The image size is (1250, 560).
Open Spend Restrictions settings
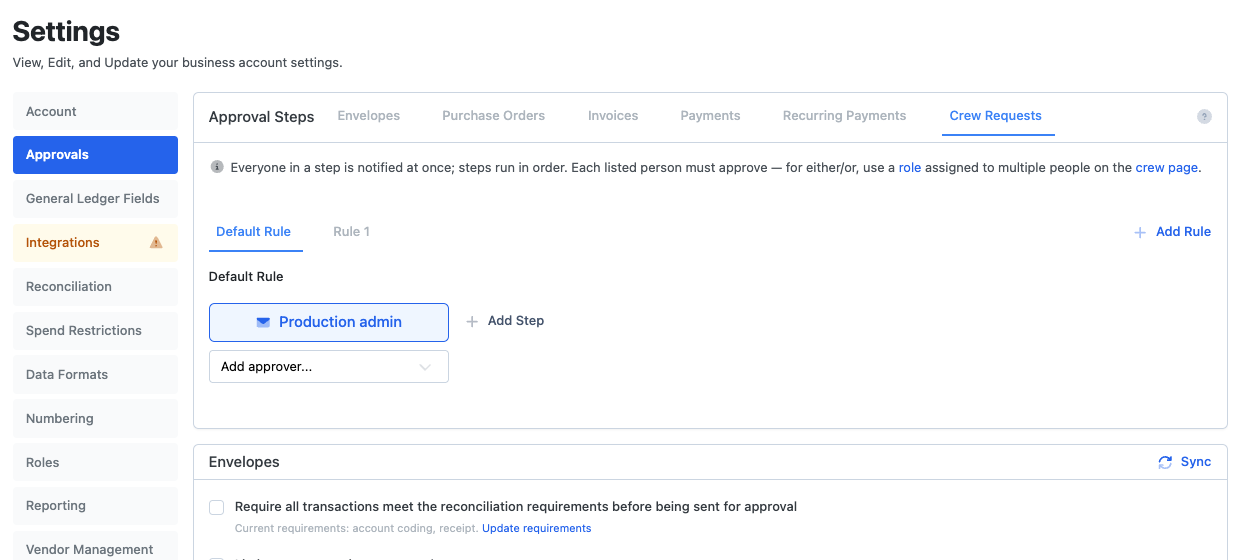(x=95, y=331)
